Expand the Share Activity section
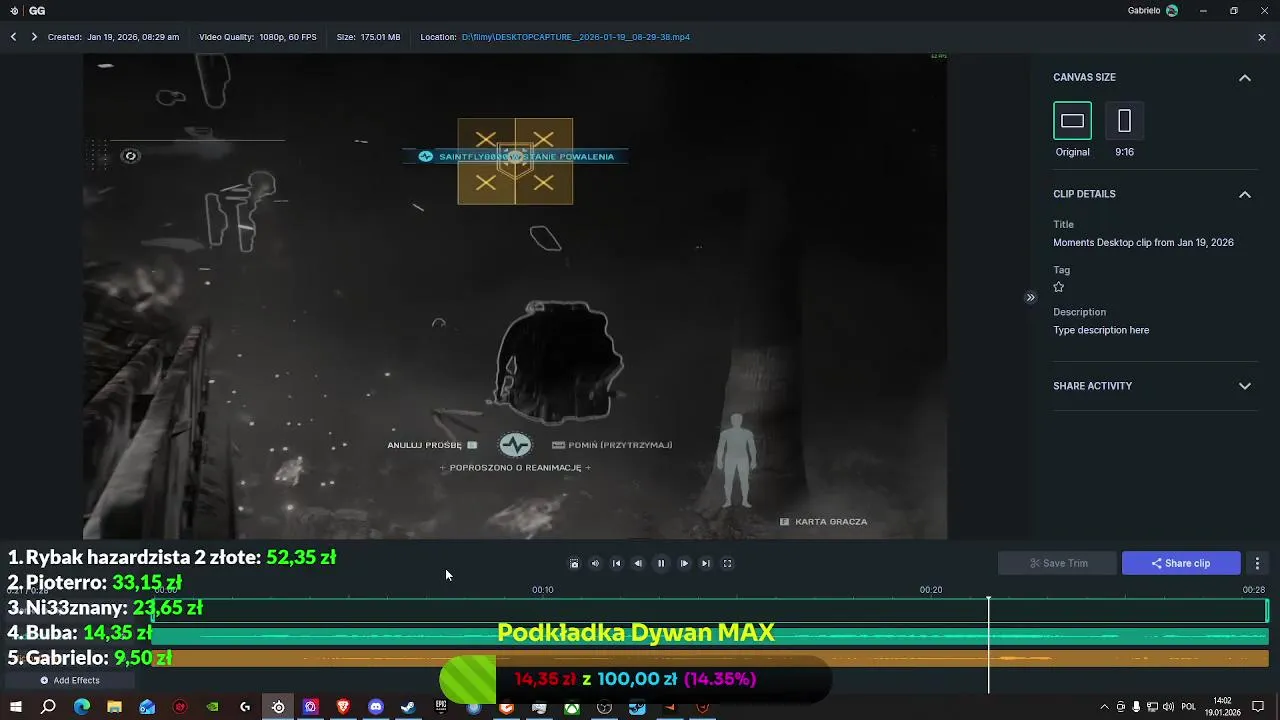Viewport: 1280px width, 720px height. pyautogui.click(x=1245, y=386)
